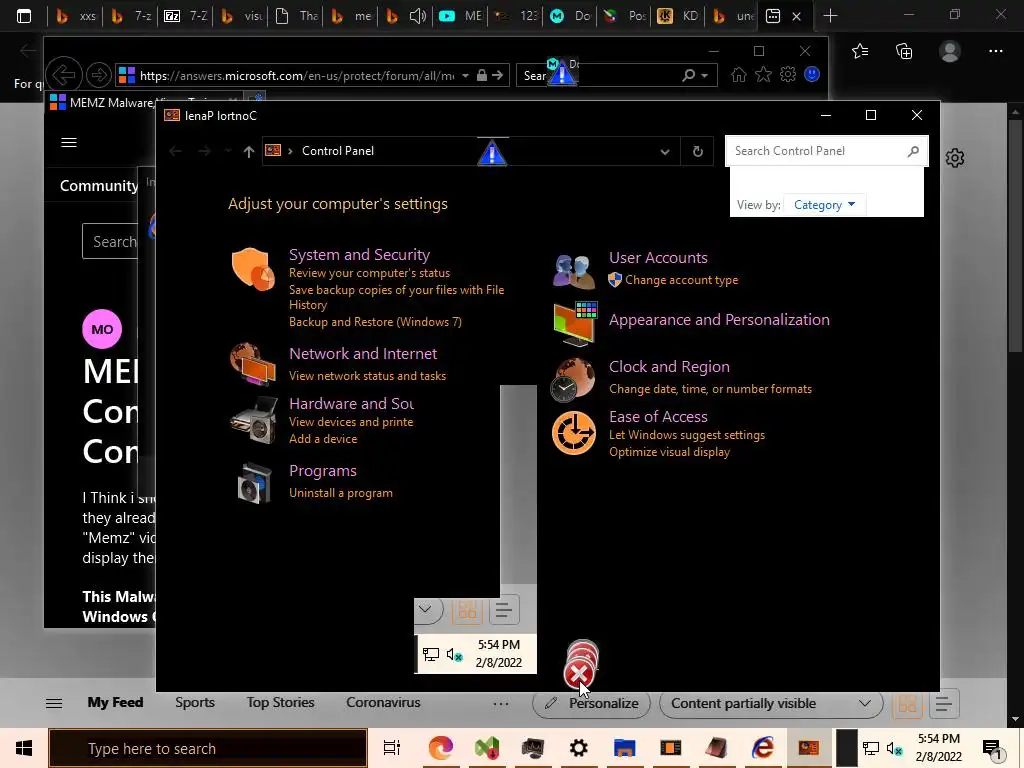The image size is (1024, 768).
Task: Open page settings gear in Edge new tab
Action: click(x=954, y=158)
